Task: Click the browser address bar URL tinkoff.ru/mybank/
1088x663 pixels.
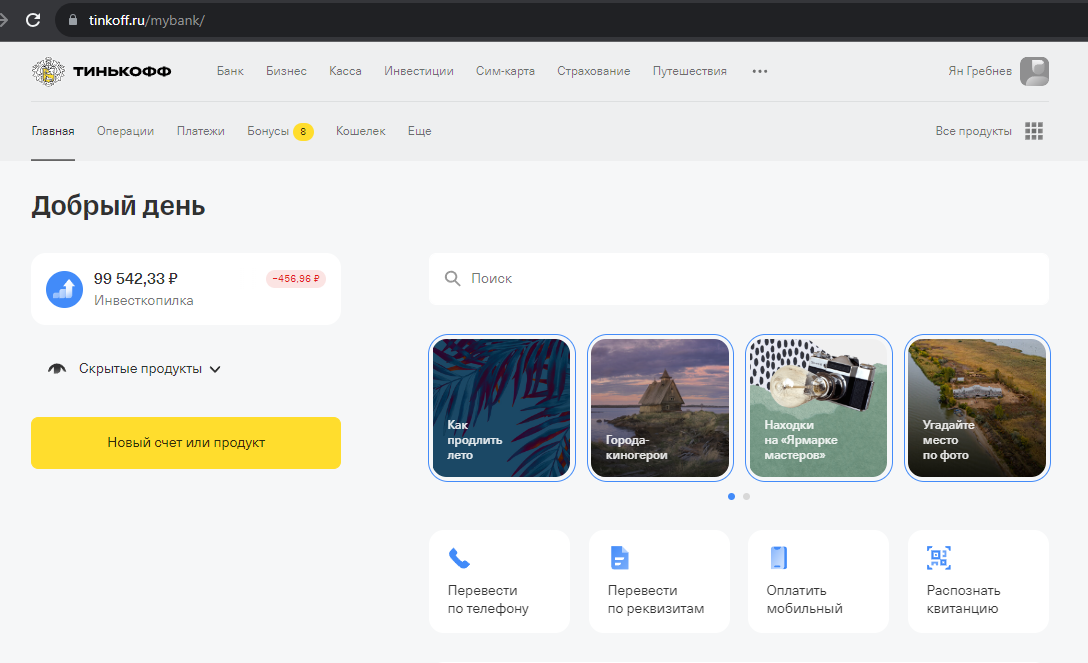Action: pos(146,20)
